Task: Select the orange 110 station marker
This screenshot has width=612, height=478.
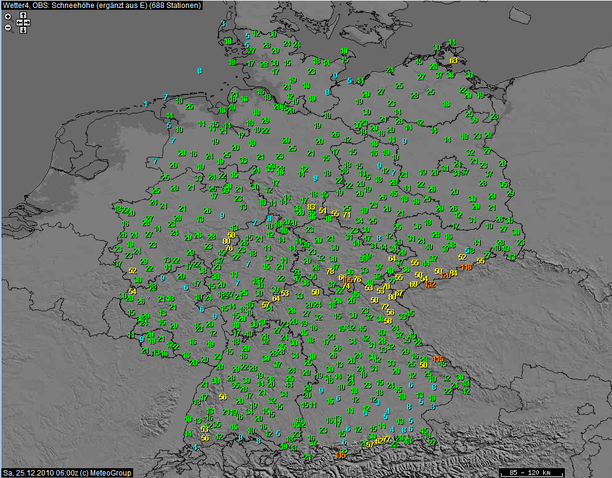Action: point(437,359)
